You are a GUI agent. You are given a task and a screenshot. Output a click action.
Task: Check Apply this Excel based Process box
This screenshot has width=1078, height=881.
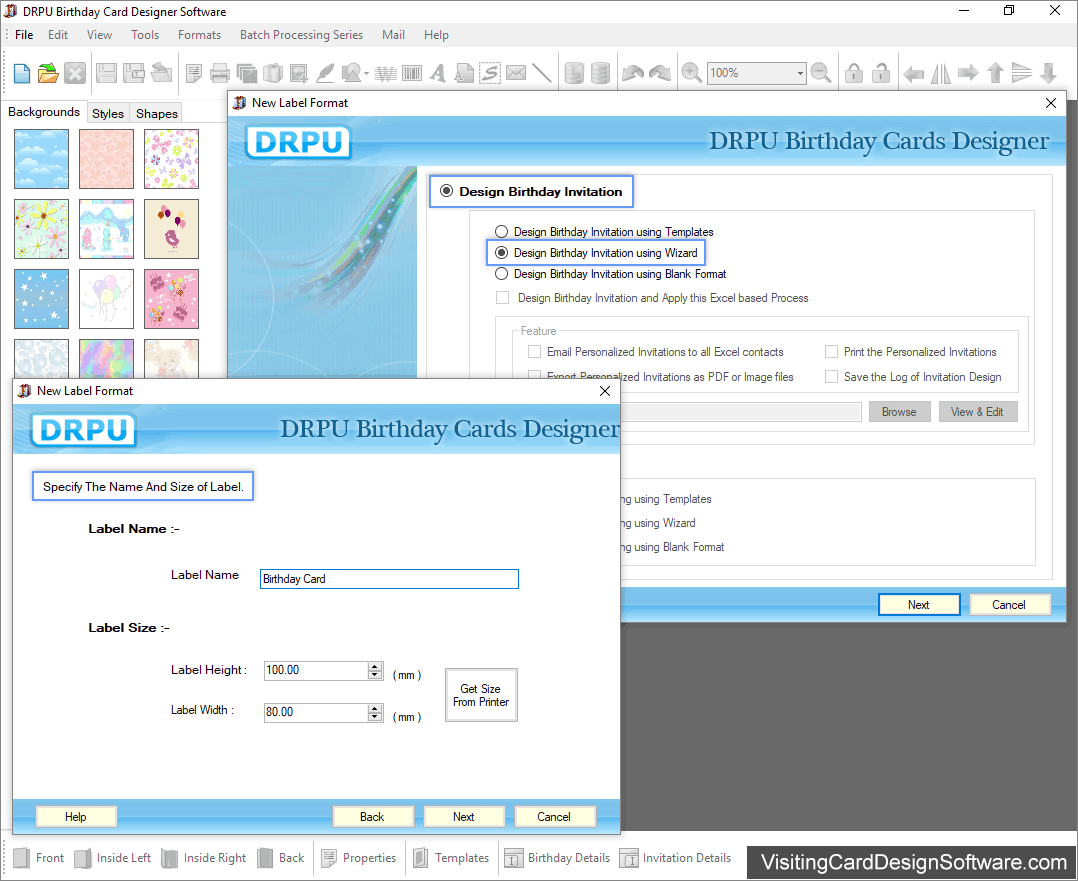(503, 298)
